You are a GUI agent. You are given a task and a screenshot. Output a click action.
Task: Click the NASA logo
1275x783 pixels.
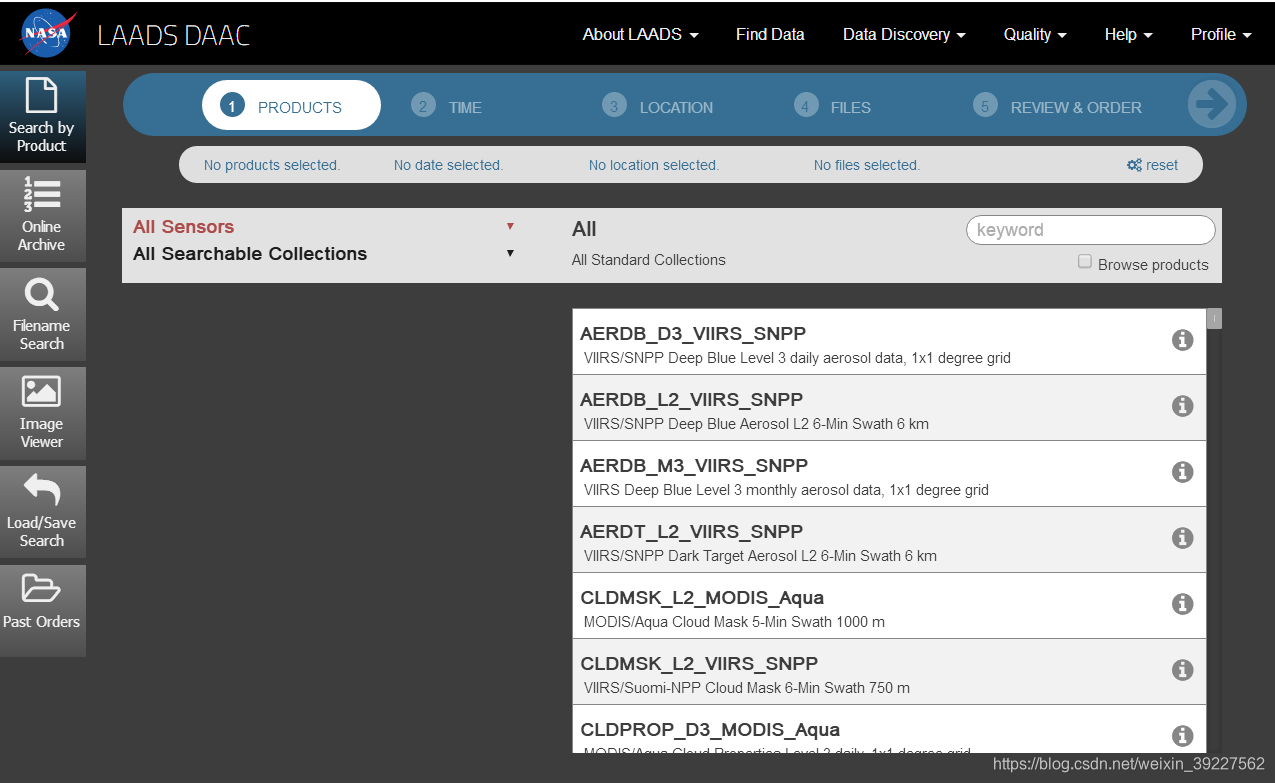[x=48, y=34]
